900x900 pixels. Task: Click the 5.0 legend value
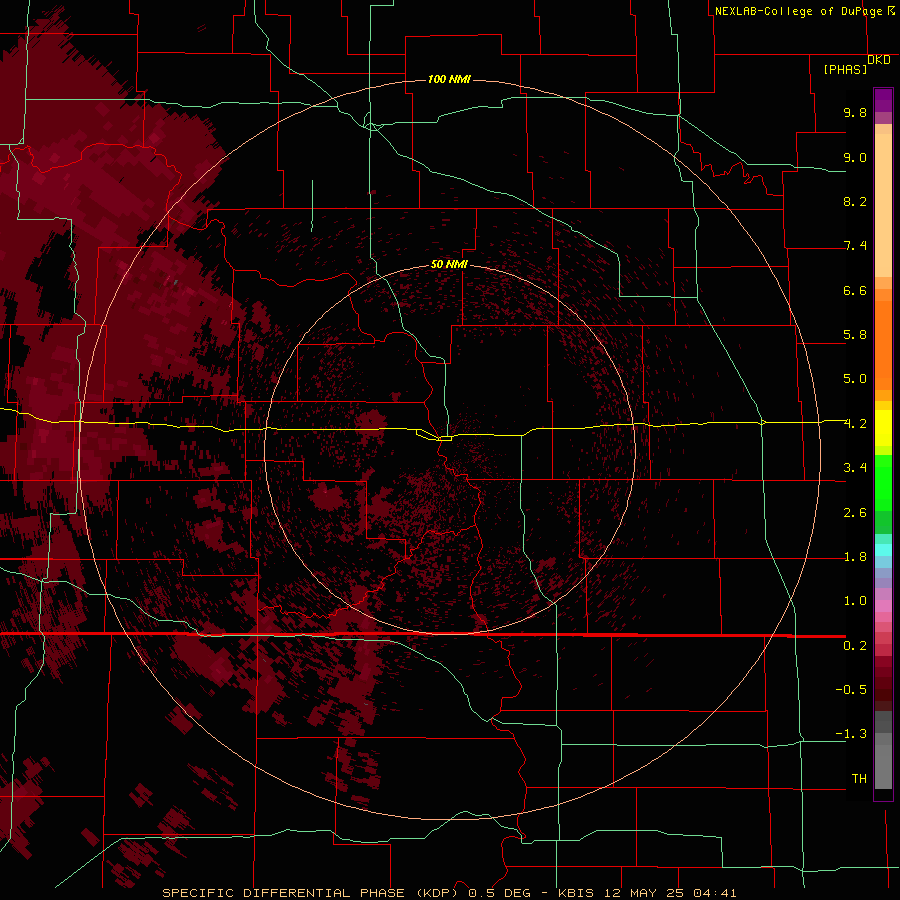(855, 379)
